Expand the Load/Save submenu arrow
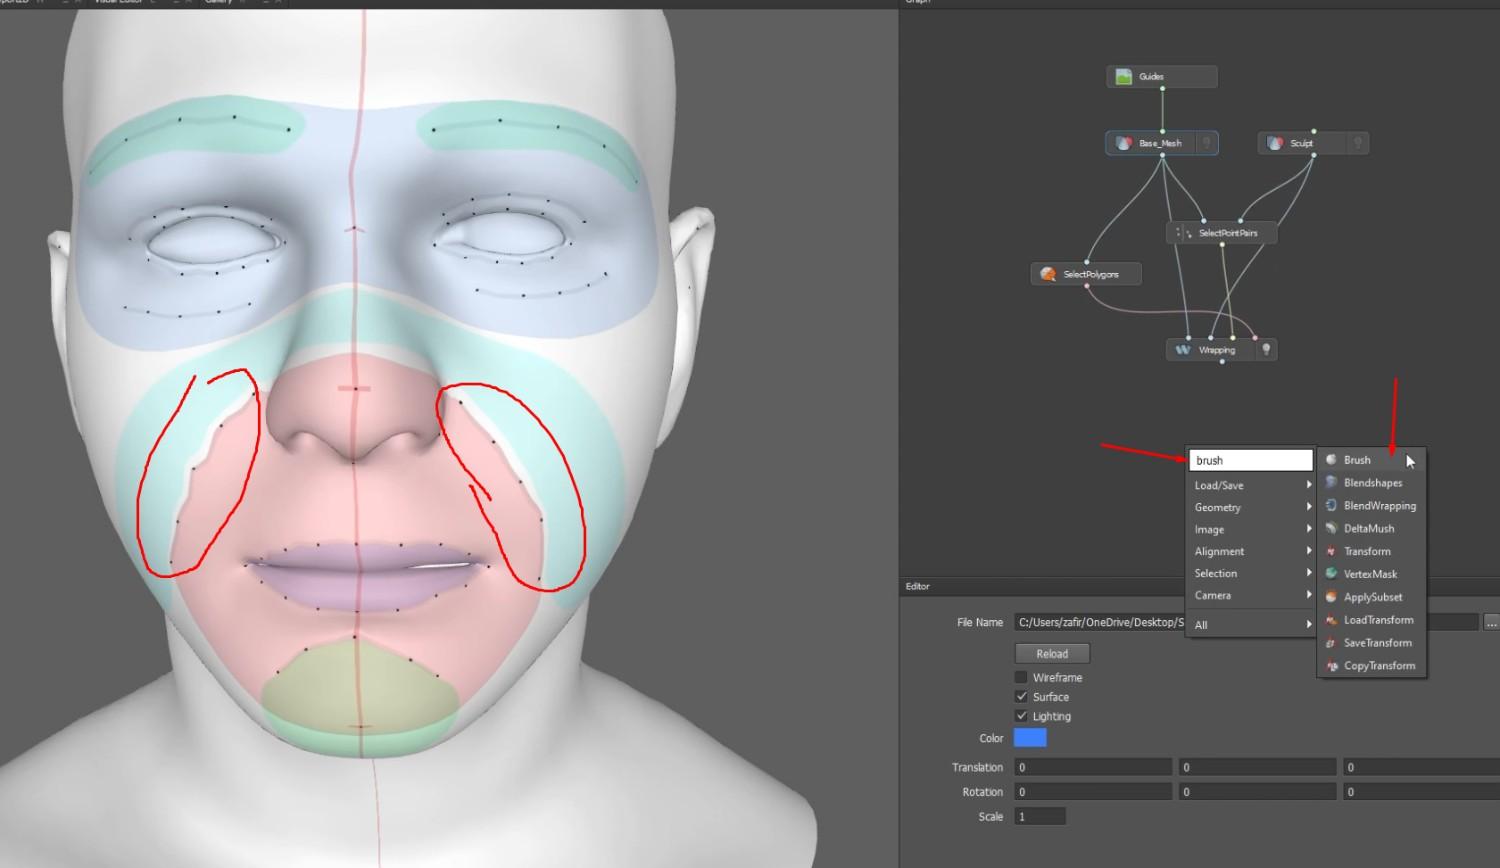Viewport: 1500px width, 868px height. tap(1308, 485)
